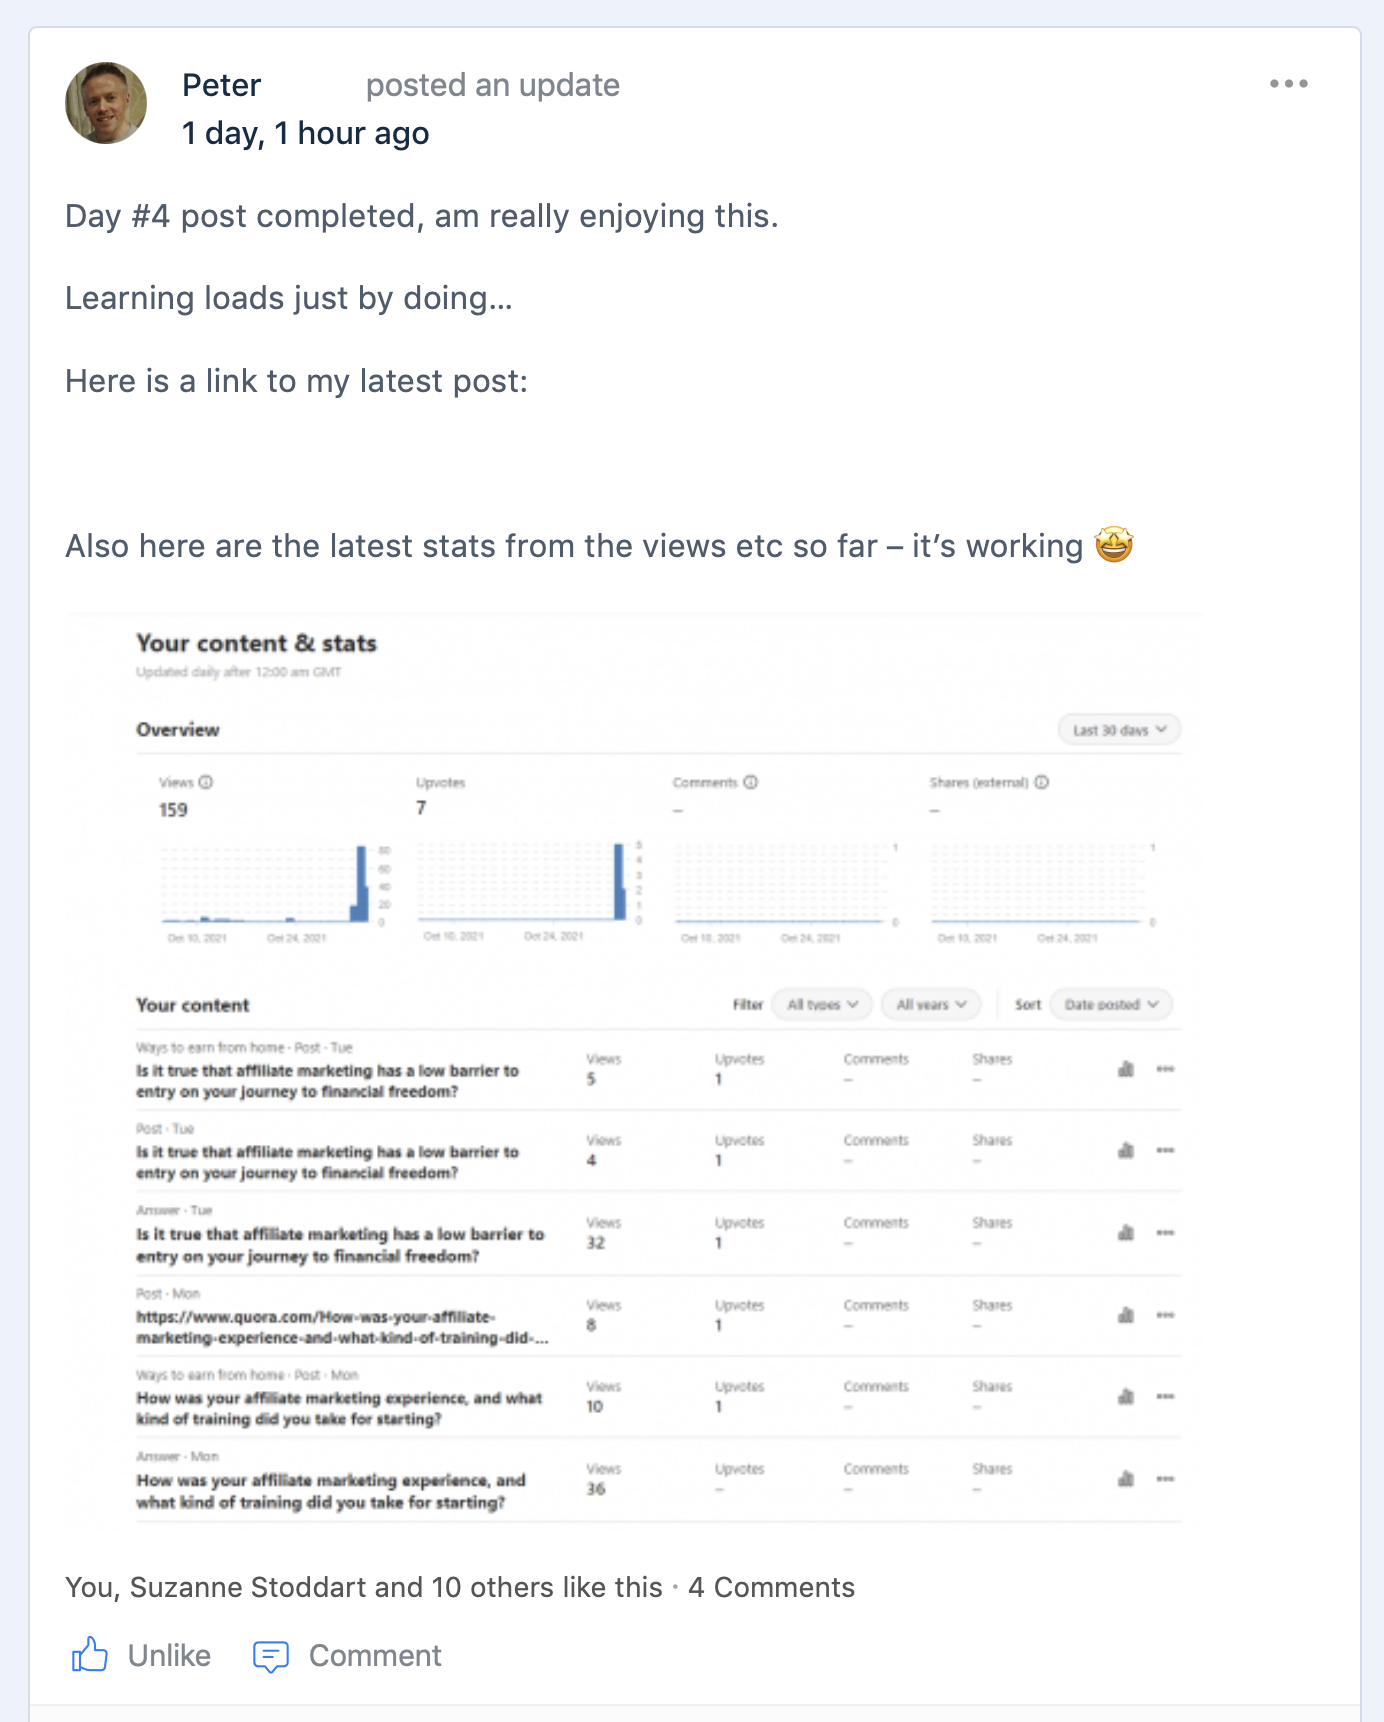Open the All types filter dropdown

(x=822, y=1004)
